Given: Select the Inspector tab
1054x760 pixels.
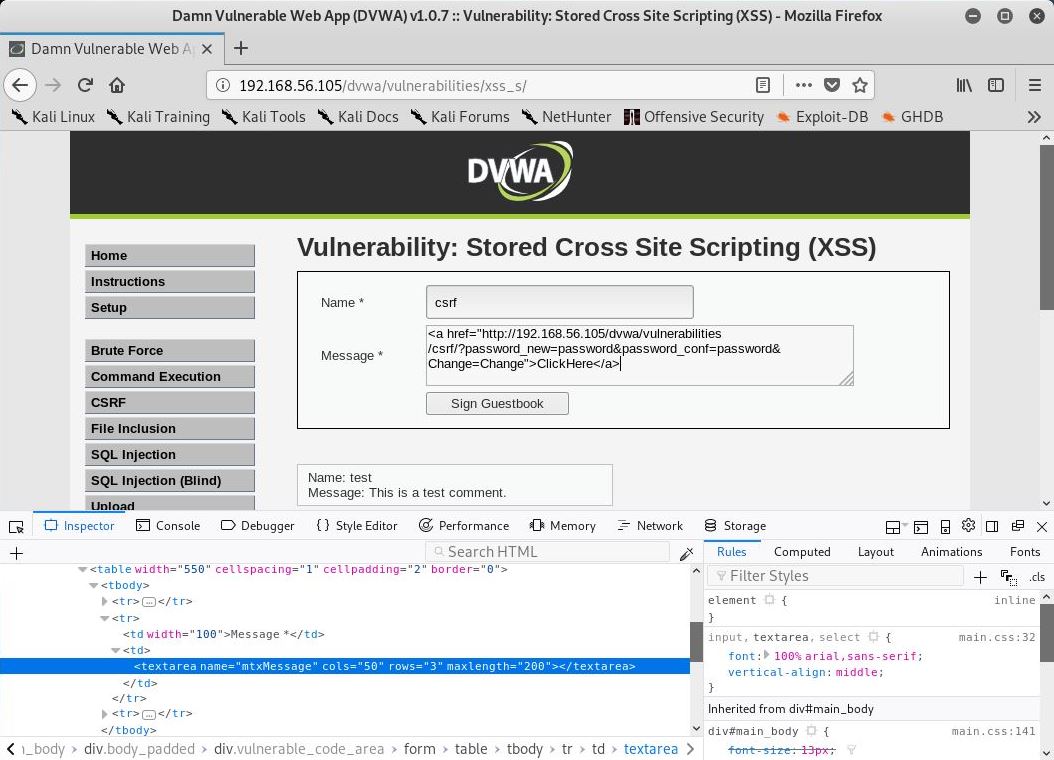Looking at the screenshot, I should (79, 525).
